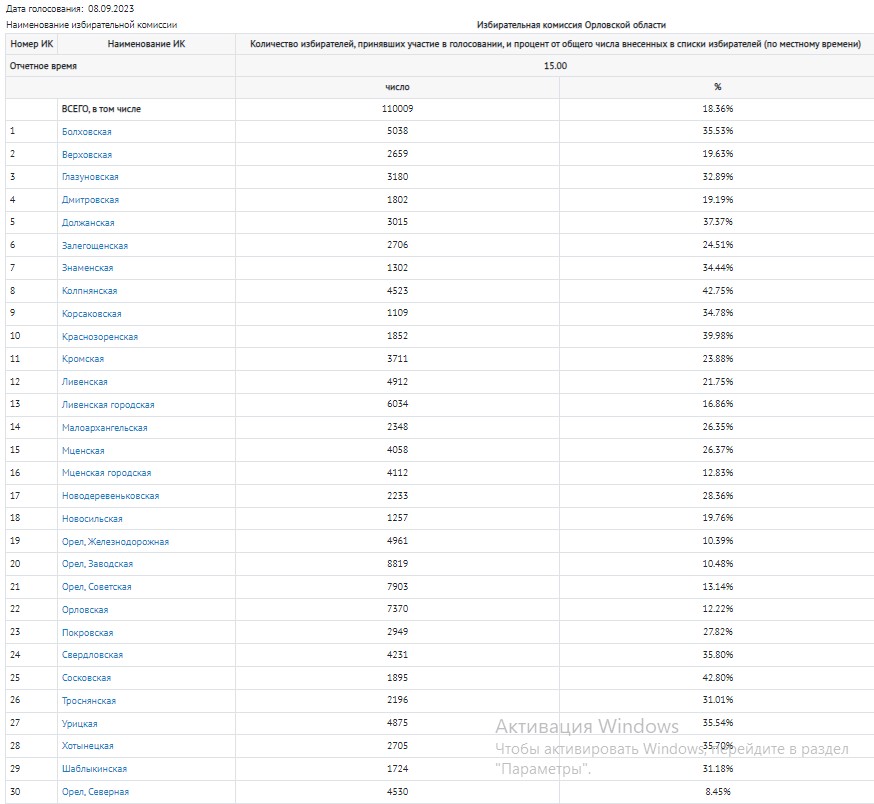
Task: Select Мценская городская turnout 12.83%
Action: tap(717, 472)
